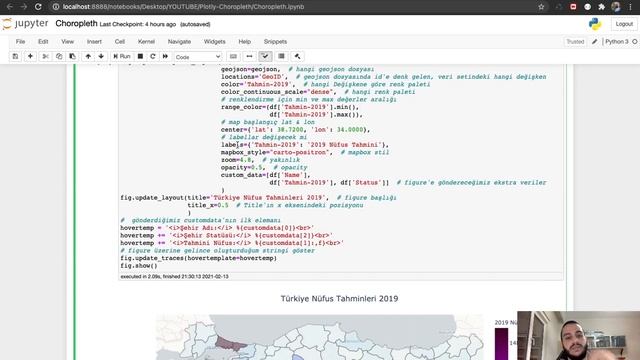This screenshot has width=640, height=360.
Task: Open the Cell menu
Action: [120, 42]
